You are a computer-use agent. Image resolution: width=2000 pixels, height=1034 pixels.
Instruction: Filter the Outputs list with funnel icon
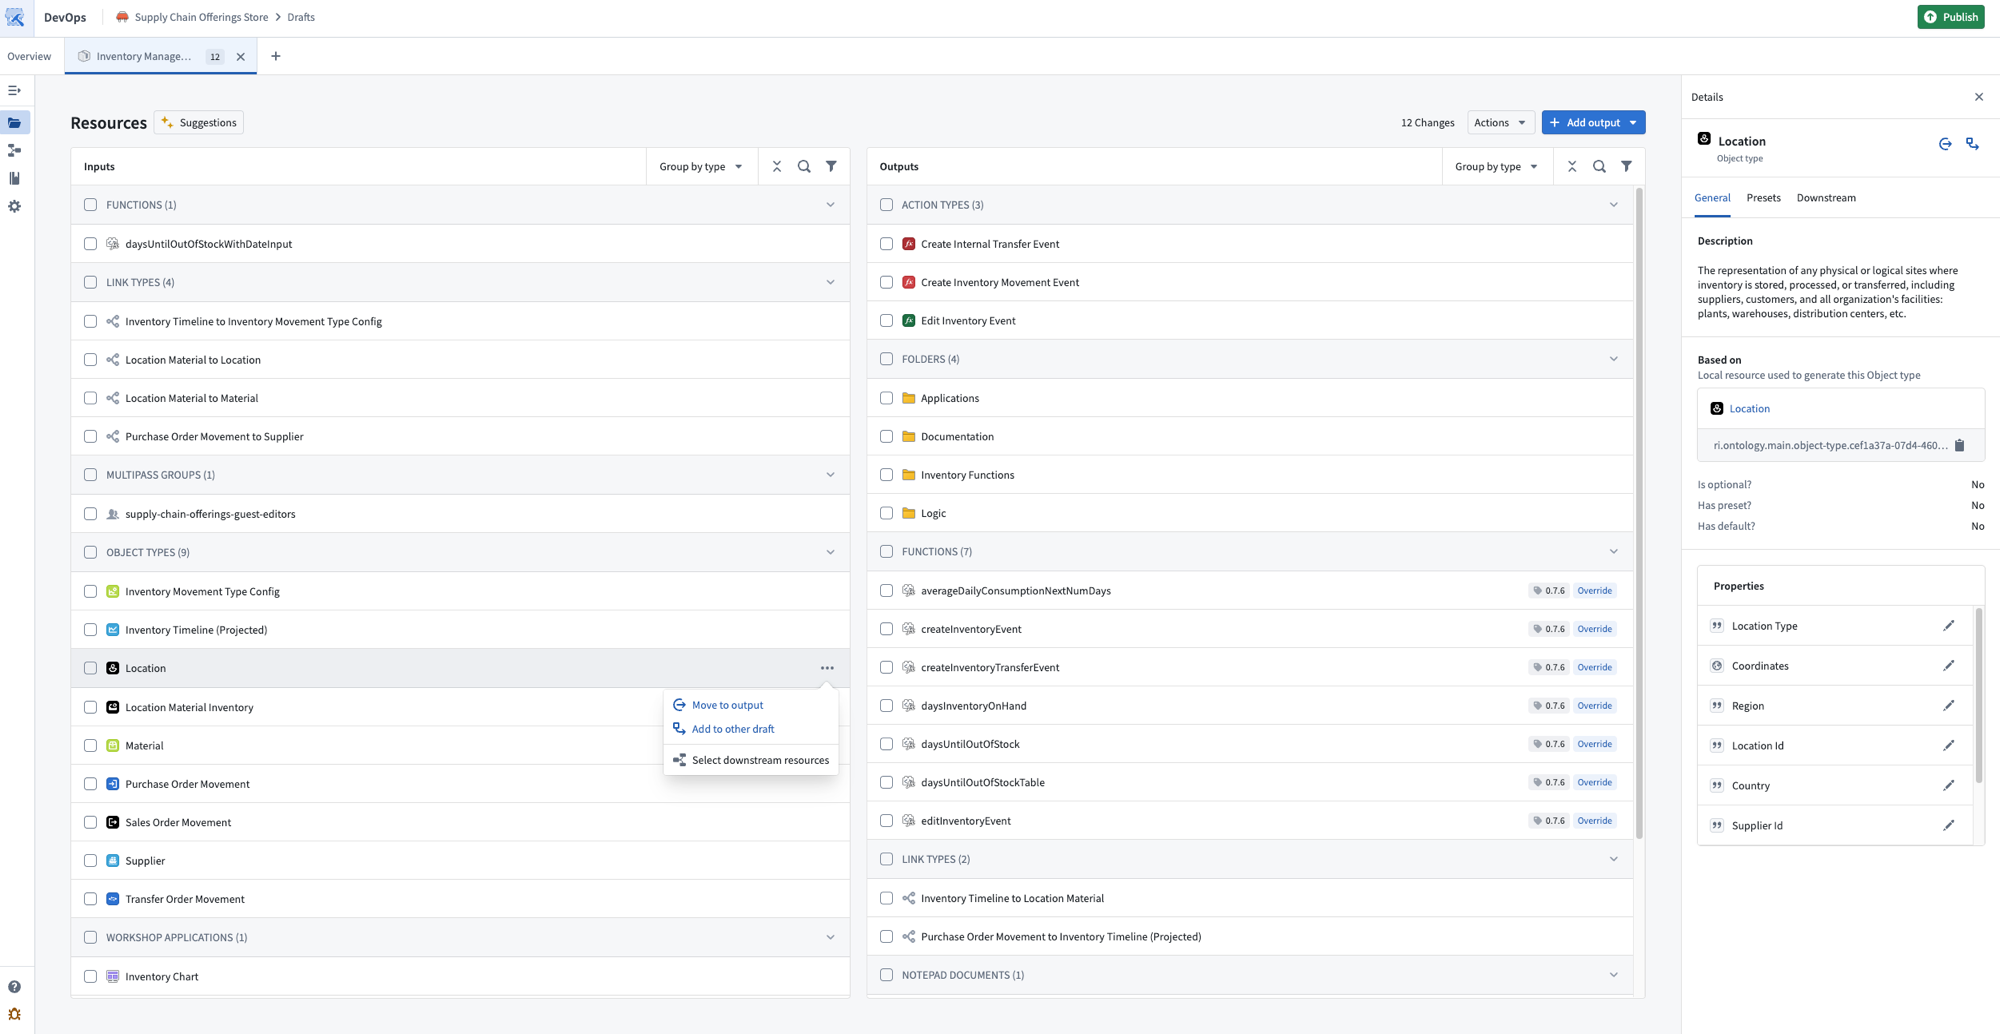(x=1627, y=167)
